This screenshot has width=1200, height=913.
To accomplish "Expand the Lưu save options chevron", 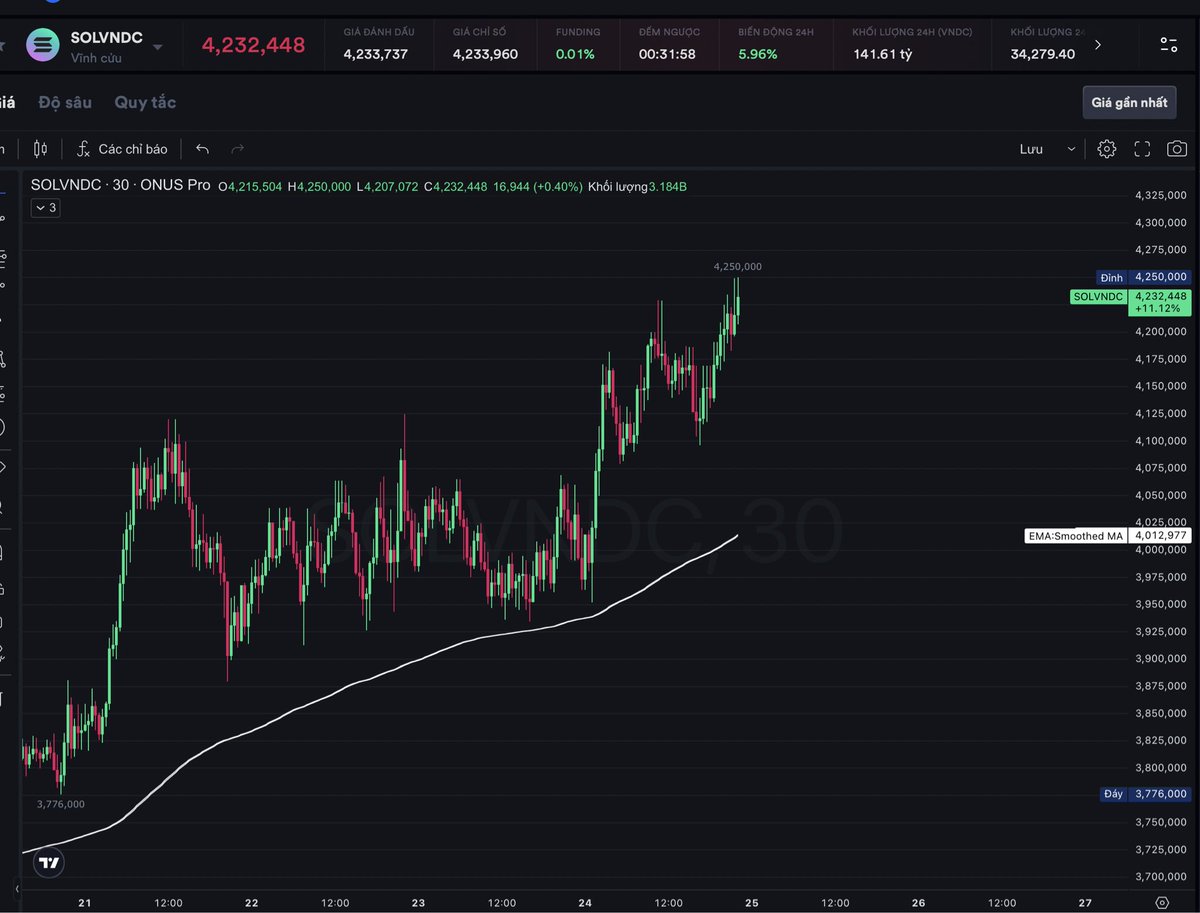I will 1071,149.
